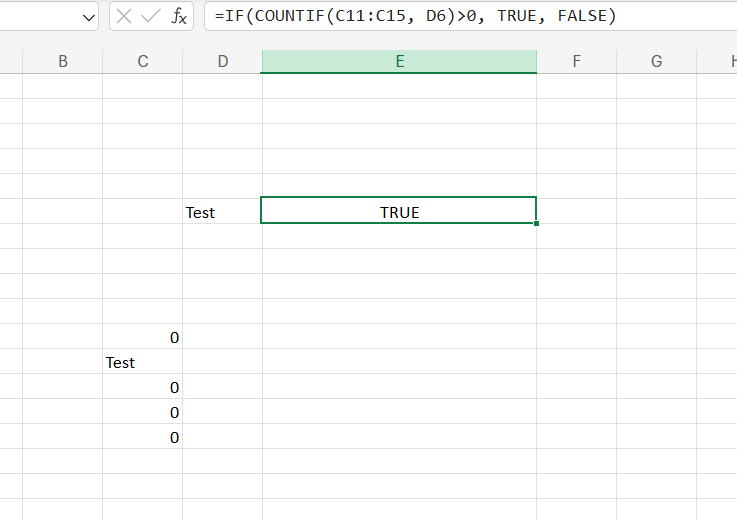Select the 0 directly below Test
The height and width of the screenshot is (520, 737).
(142, 386)
